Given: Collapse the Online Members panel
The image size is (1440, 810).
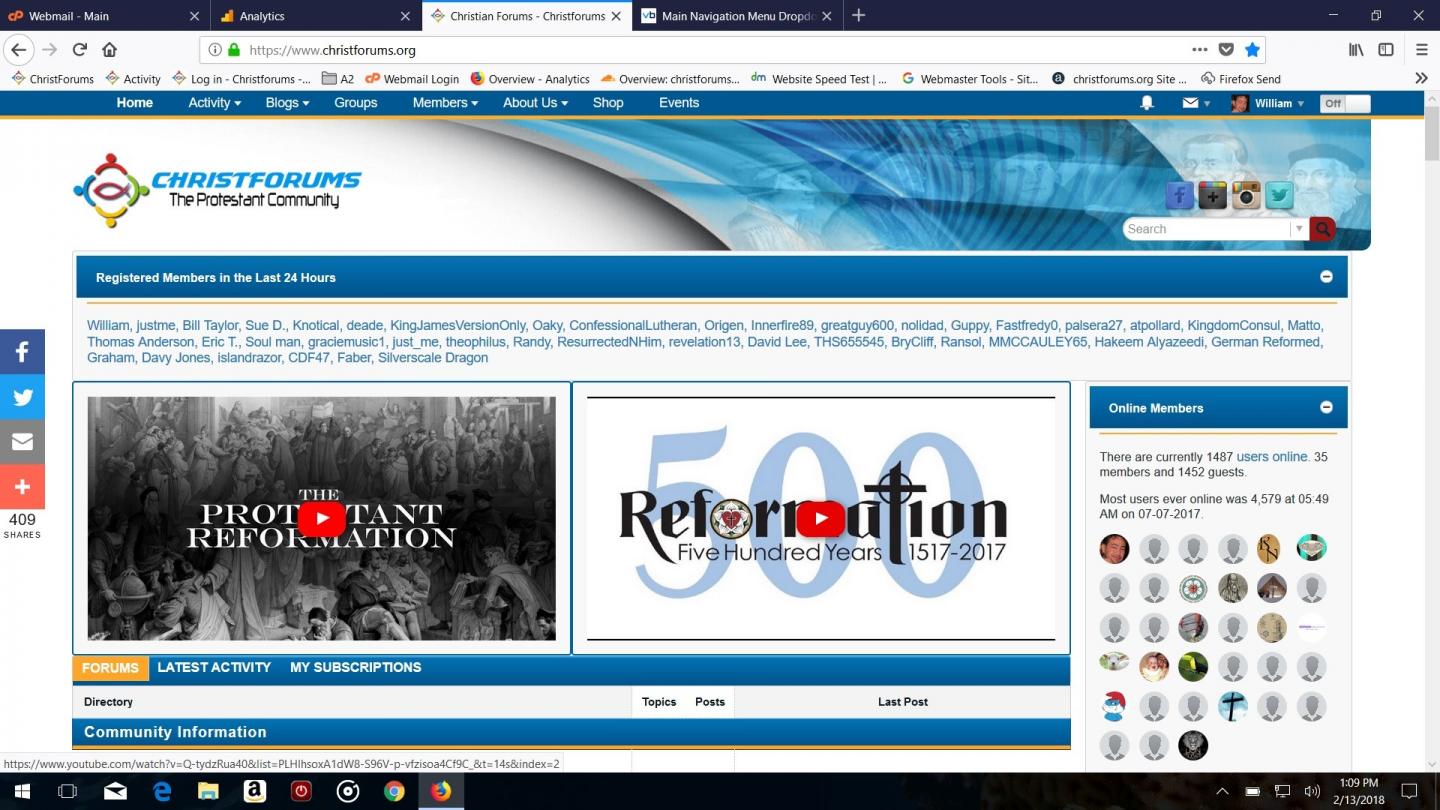Looking at the screenshot, I should [x=1326, y=407].
